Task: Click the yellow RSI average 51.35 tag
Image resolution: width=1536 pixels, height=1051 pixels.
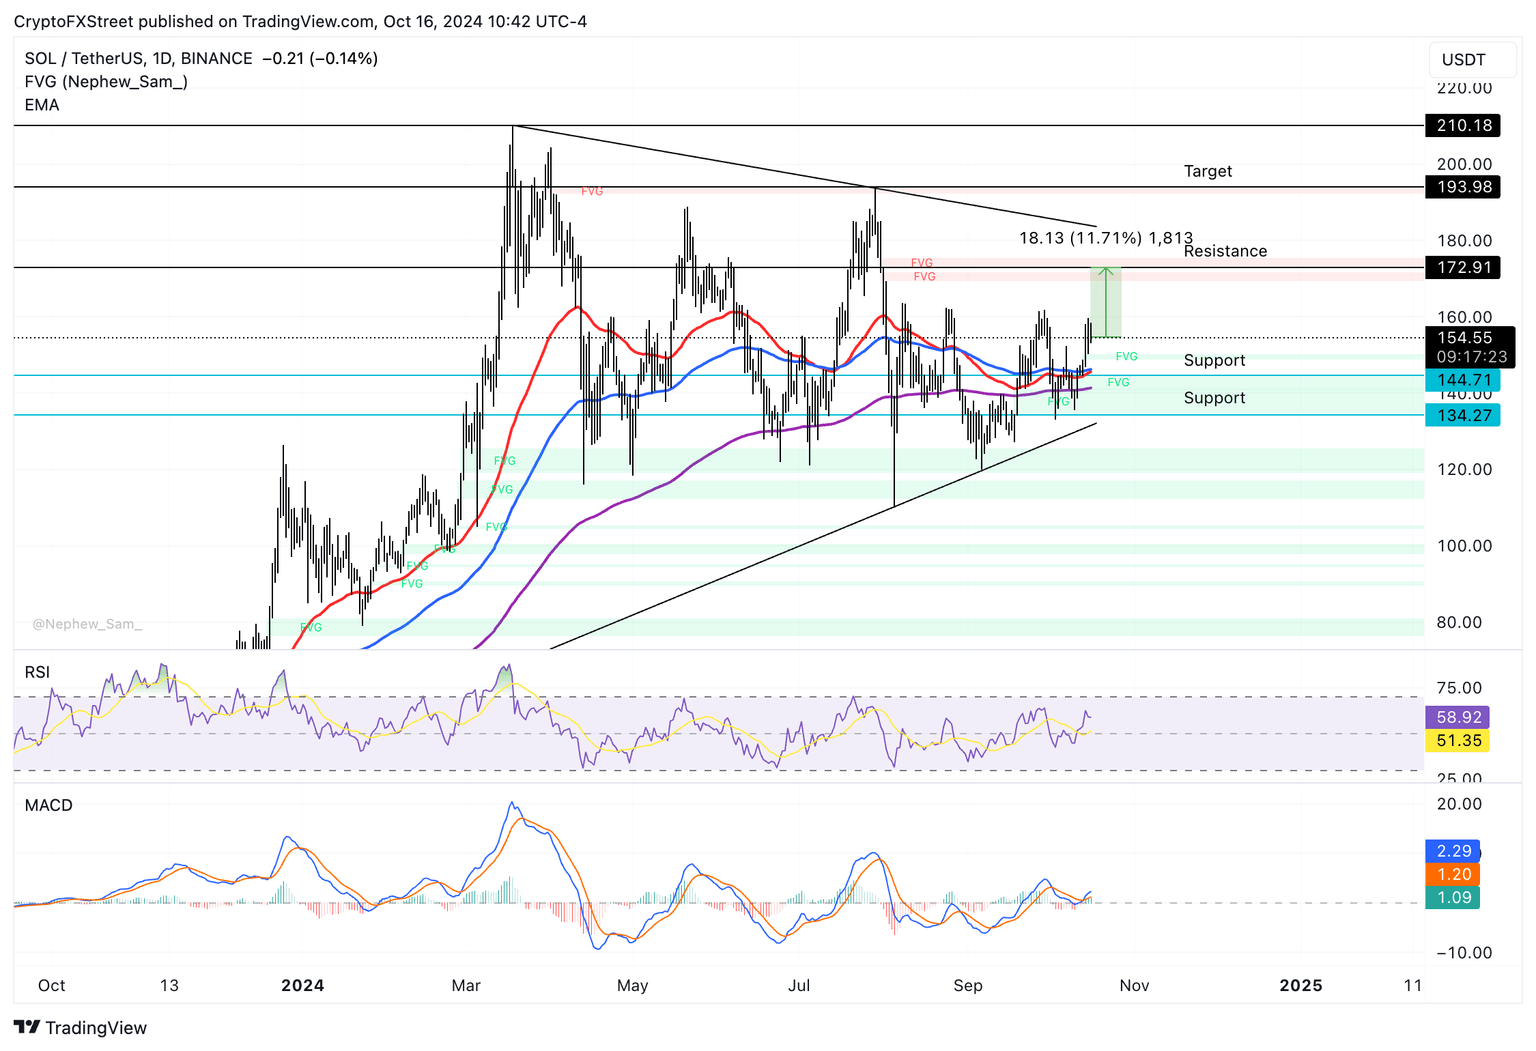Action: [1458, 741]
